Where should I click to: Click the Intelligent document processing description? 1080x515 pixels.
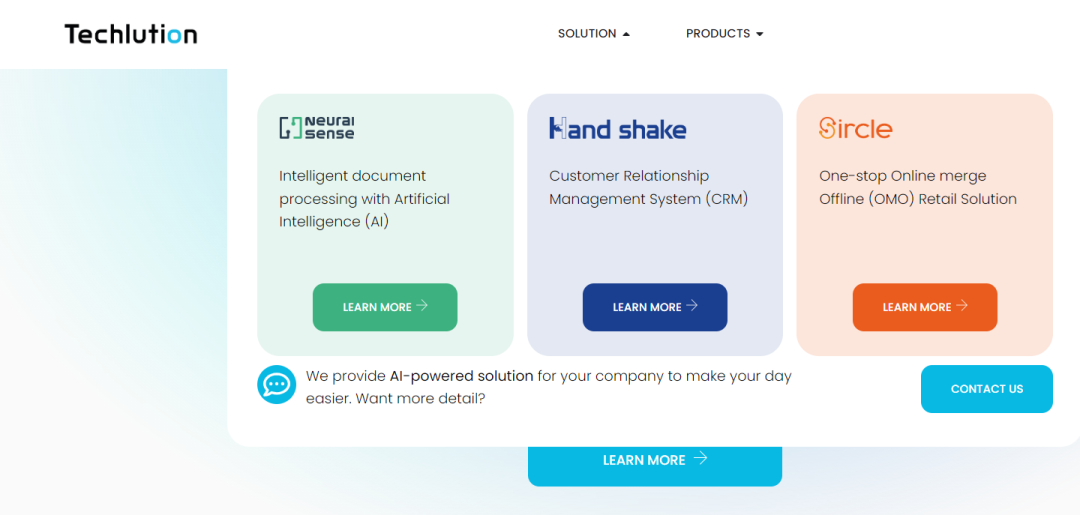(364, 199)
